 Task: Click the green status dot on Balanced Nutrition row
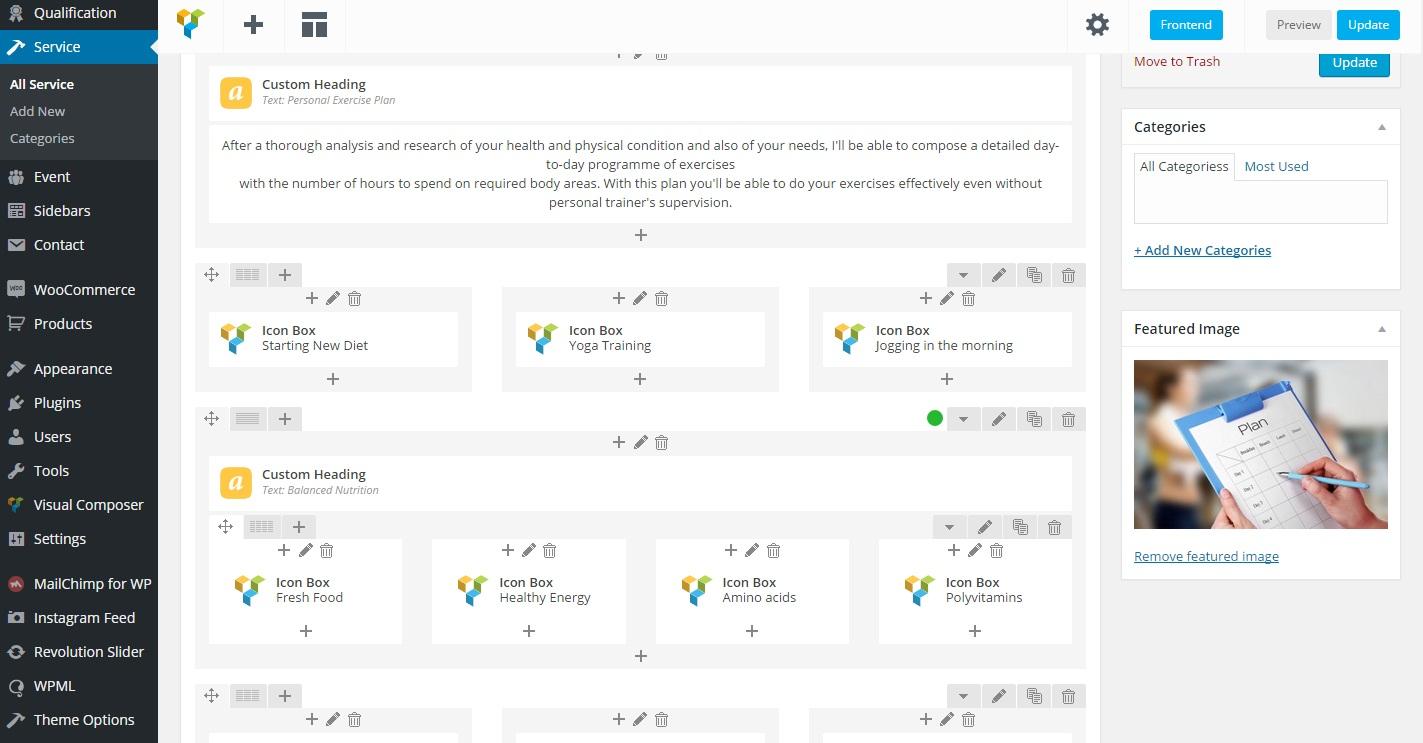pos(935,418)
